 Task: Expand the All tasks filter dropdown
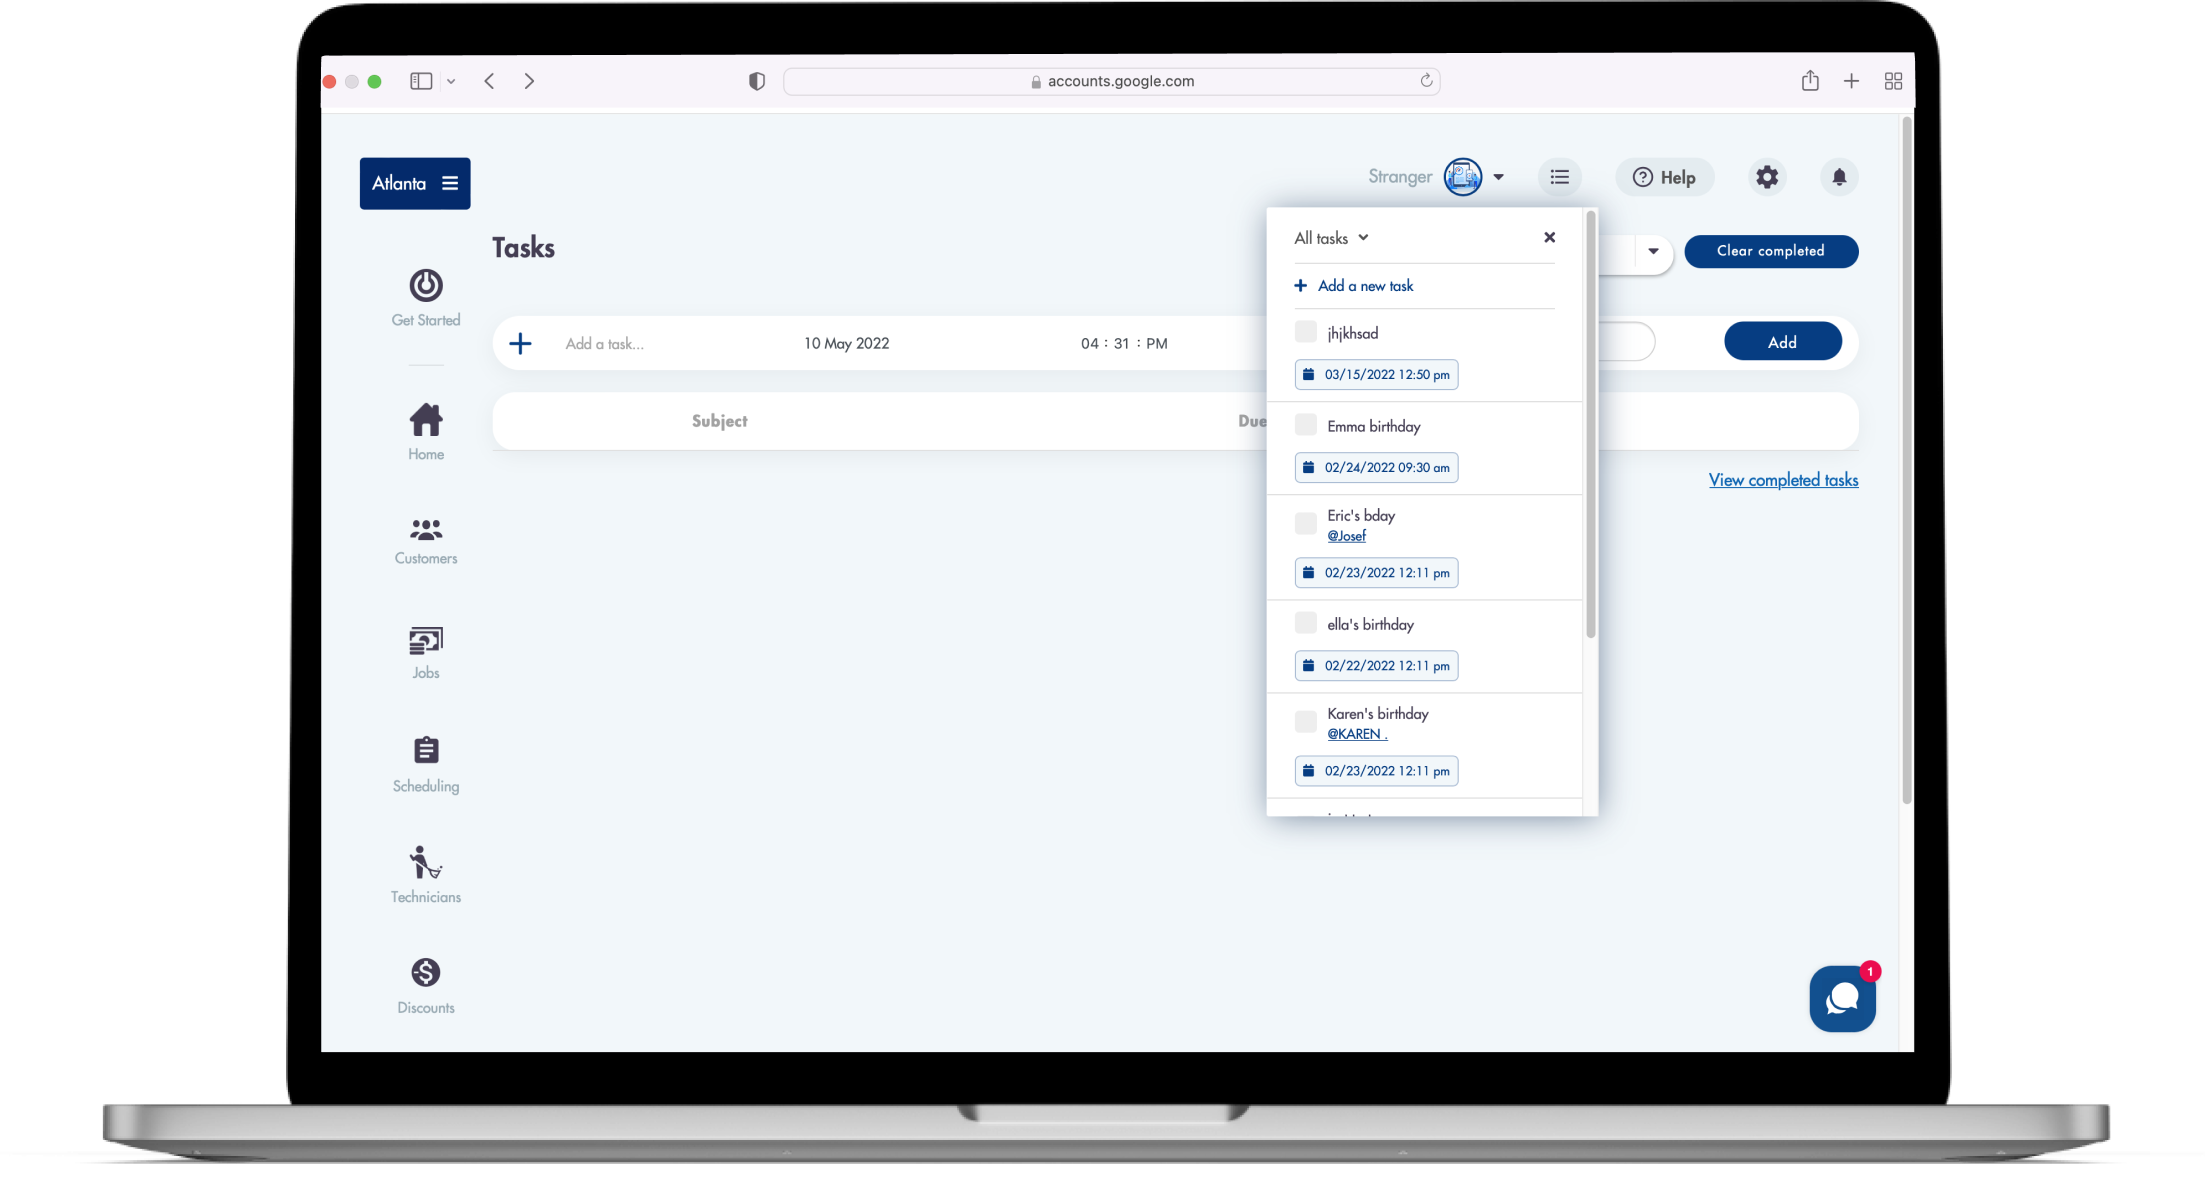(1331, 238)
